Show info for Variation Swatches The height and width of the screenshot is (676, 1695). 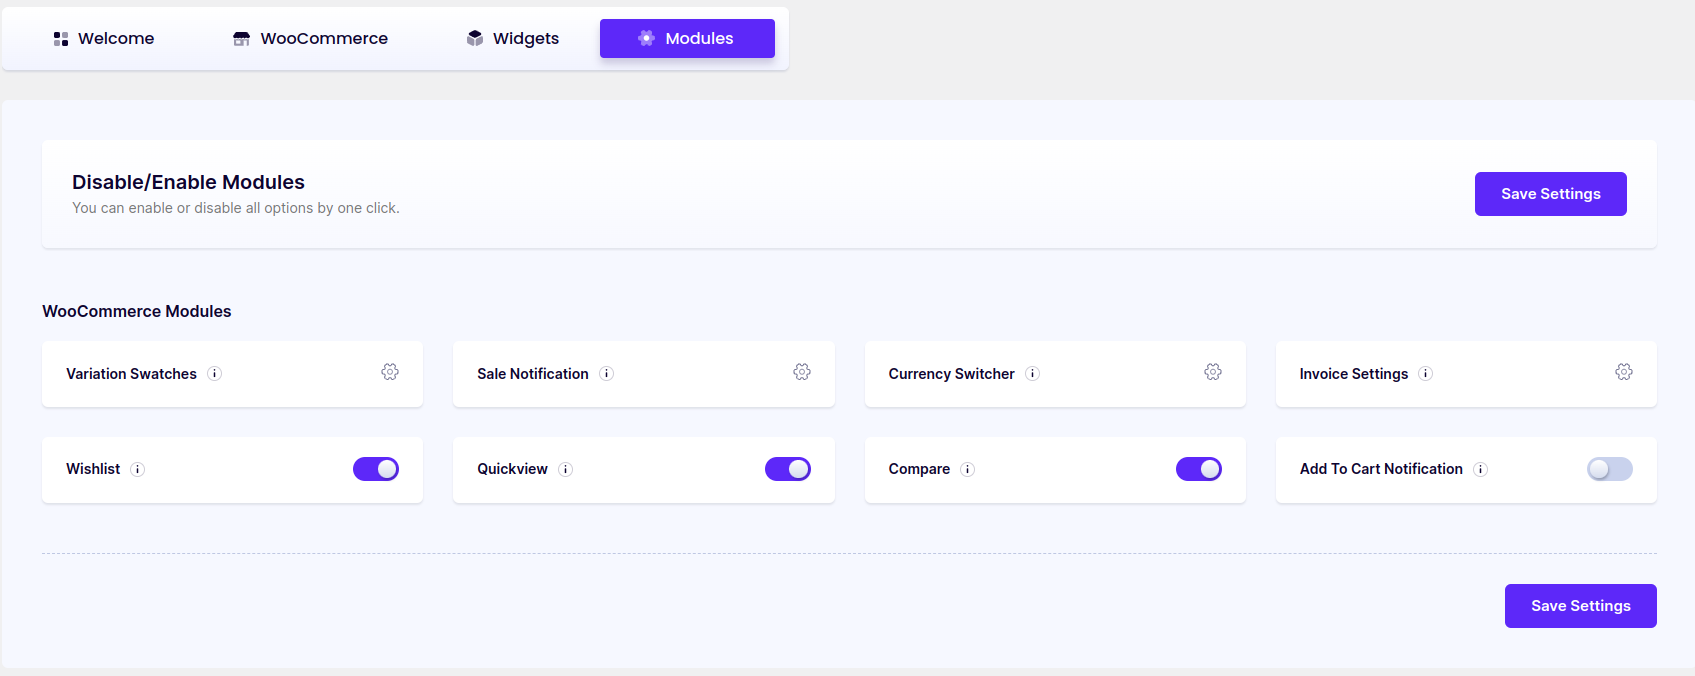(x=214, y=374)
